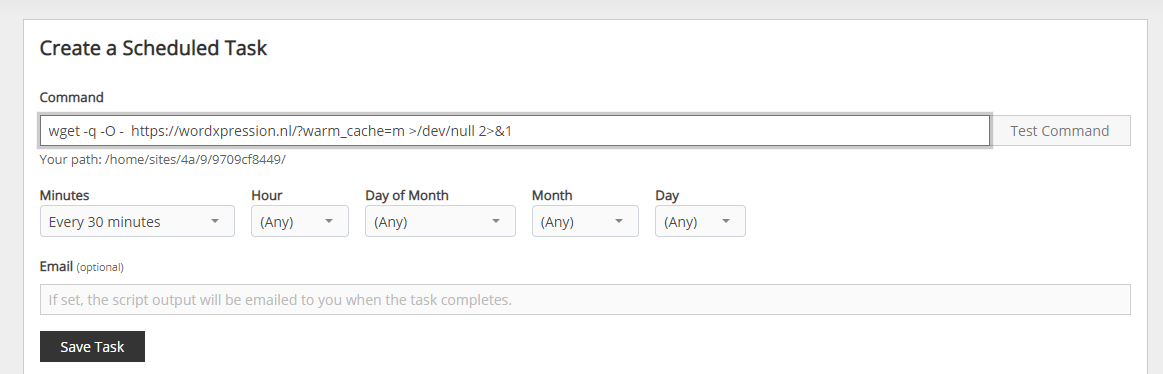Click the Command field label
Viewport: 1163px width, 374px height.
71,97
